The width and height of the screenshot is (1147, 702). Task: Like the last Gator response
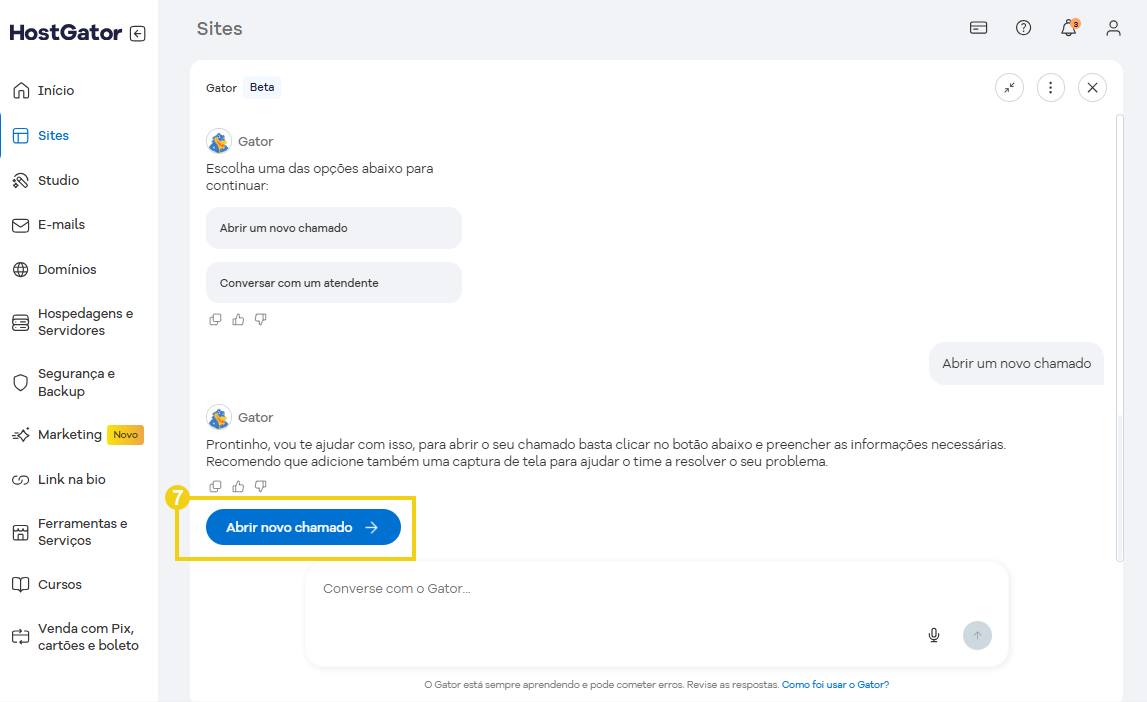tap(238, 486)
